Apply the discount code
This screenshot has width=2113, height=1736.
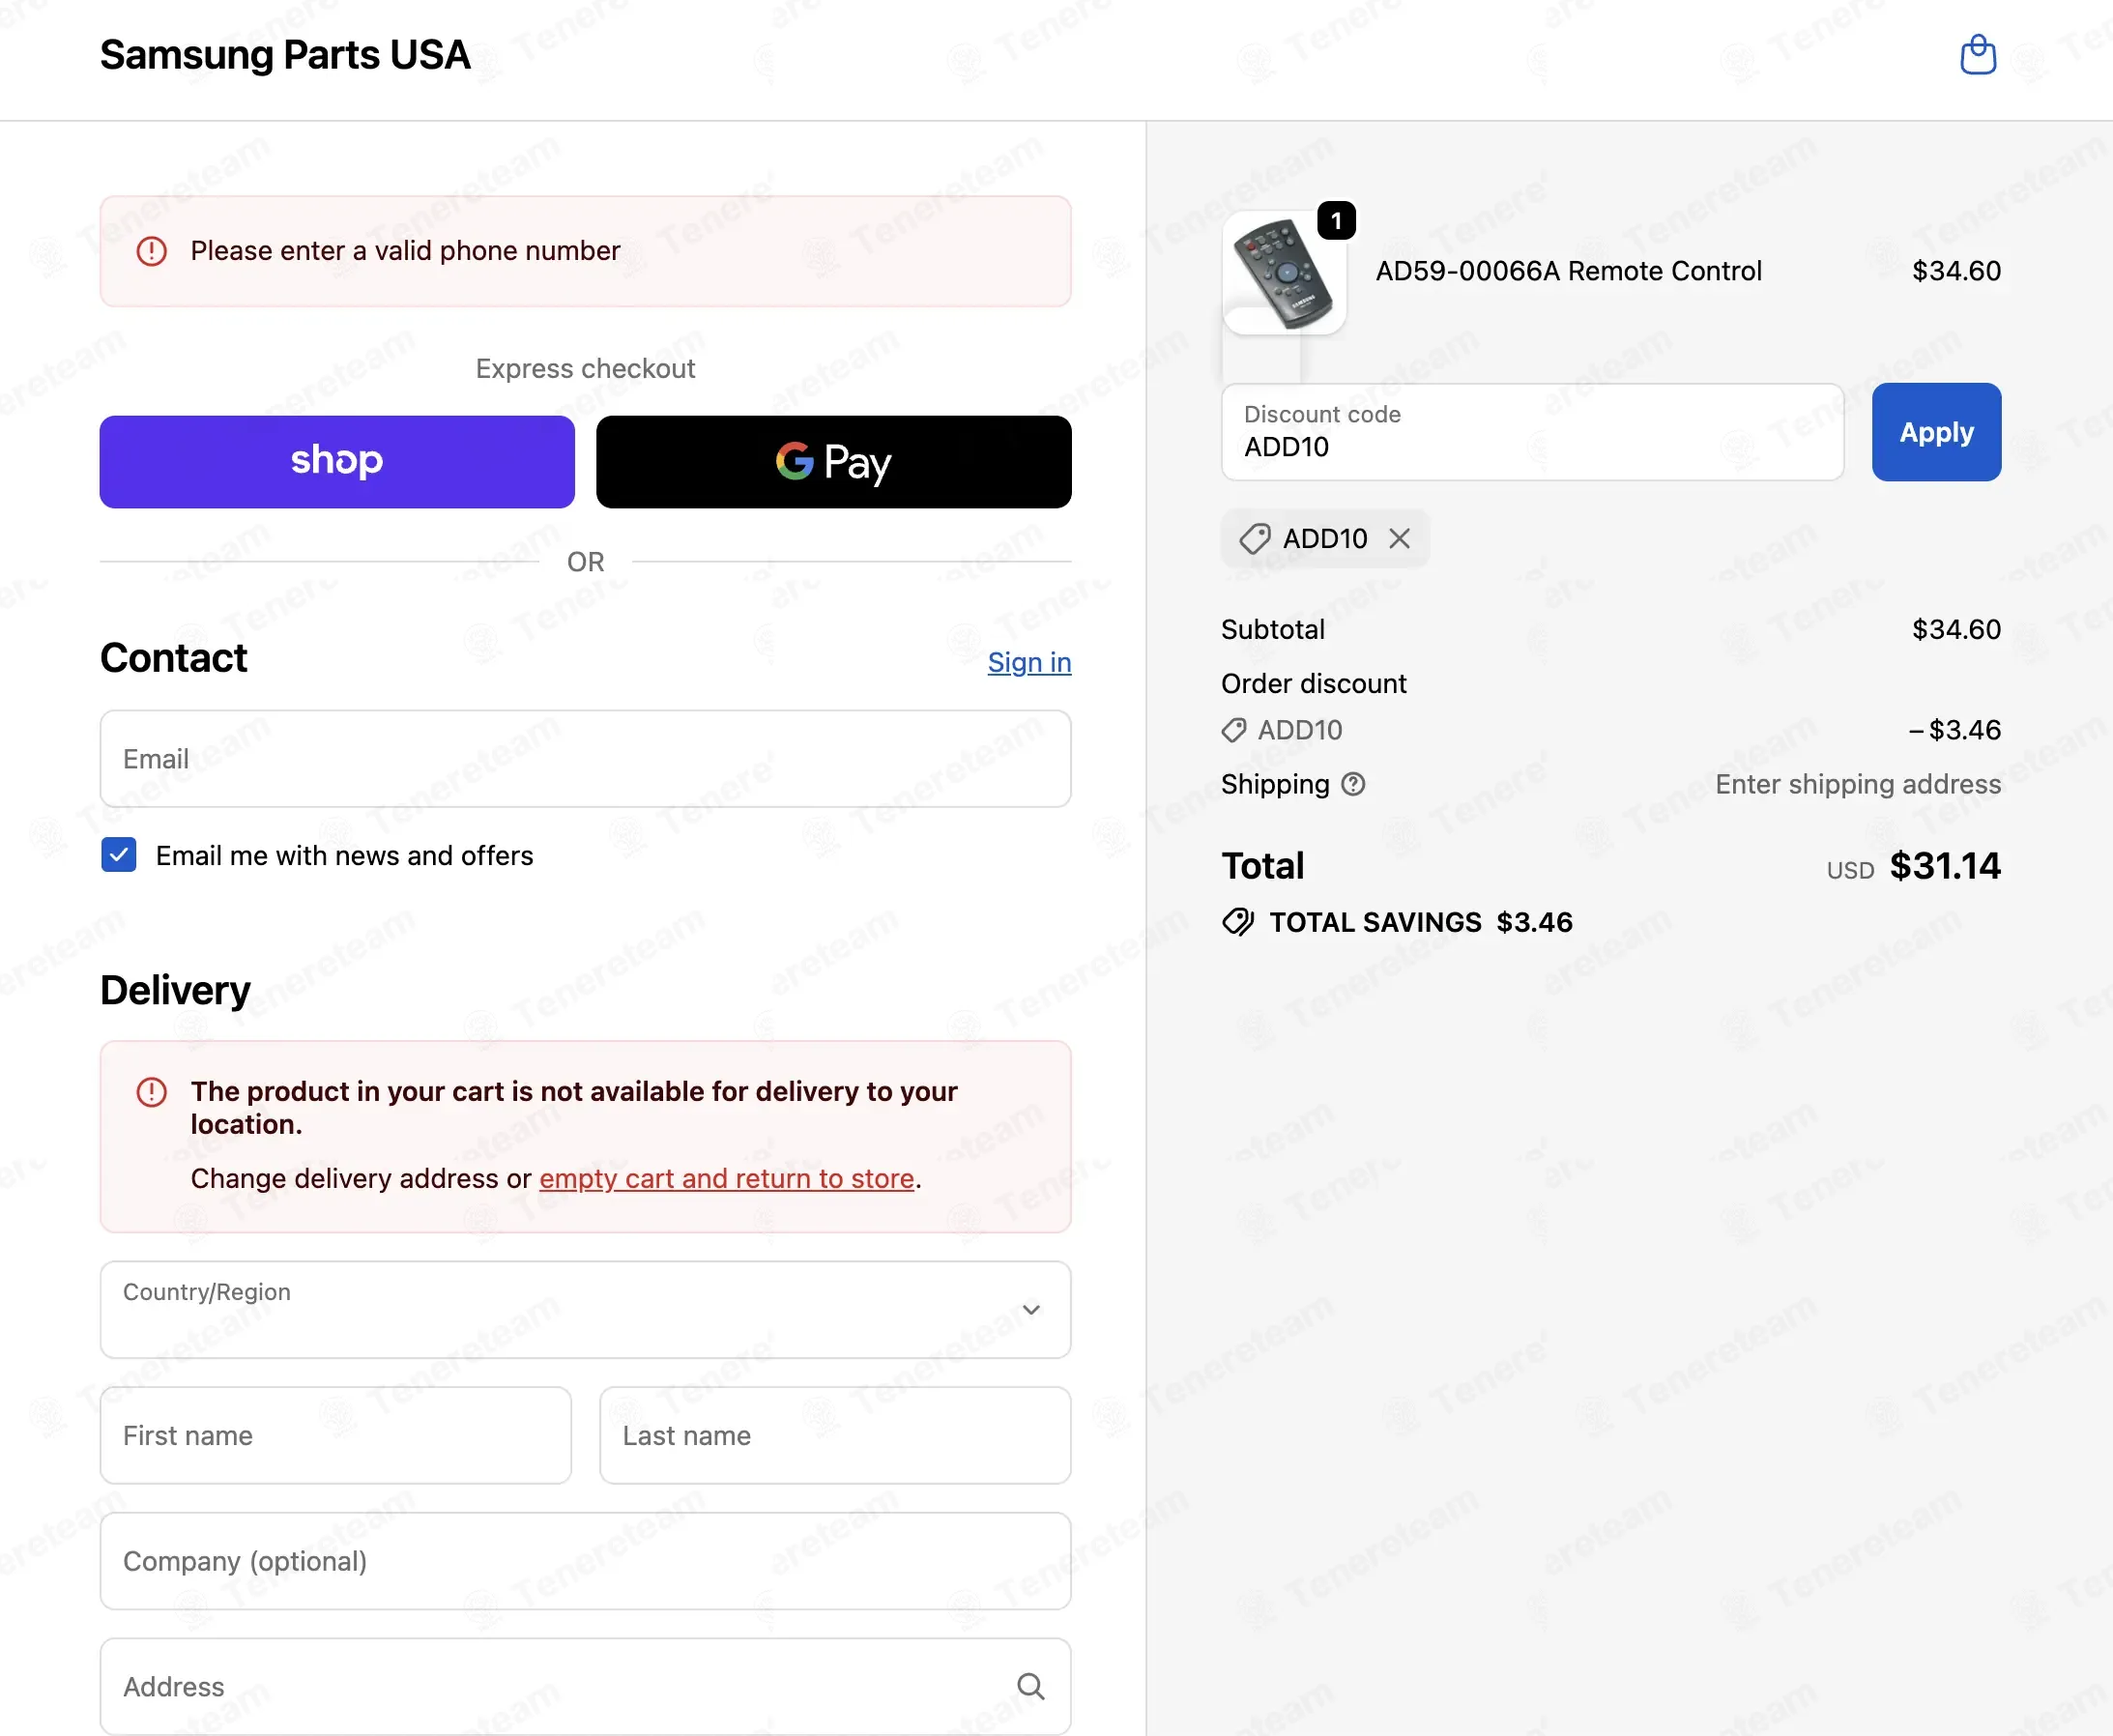(x=1936, y=432)
